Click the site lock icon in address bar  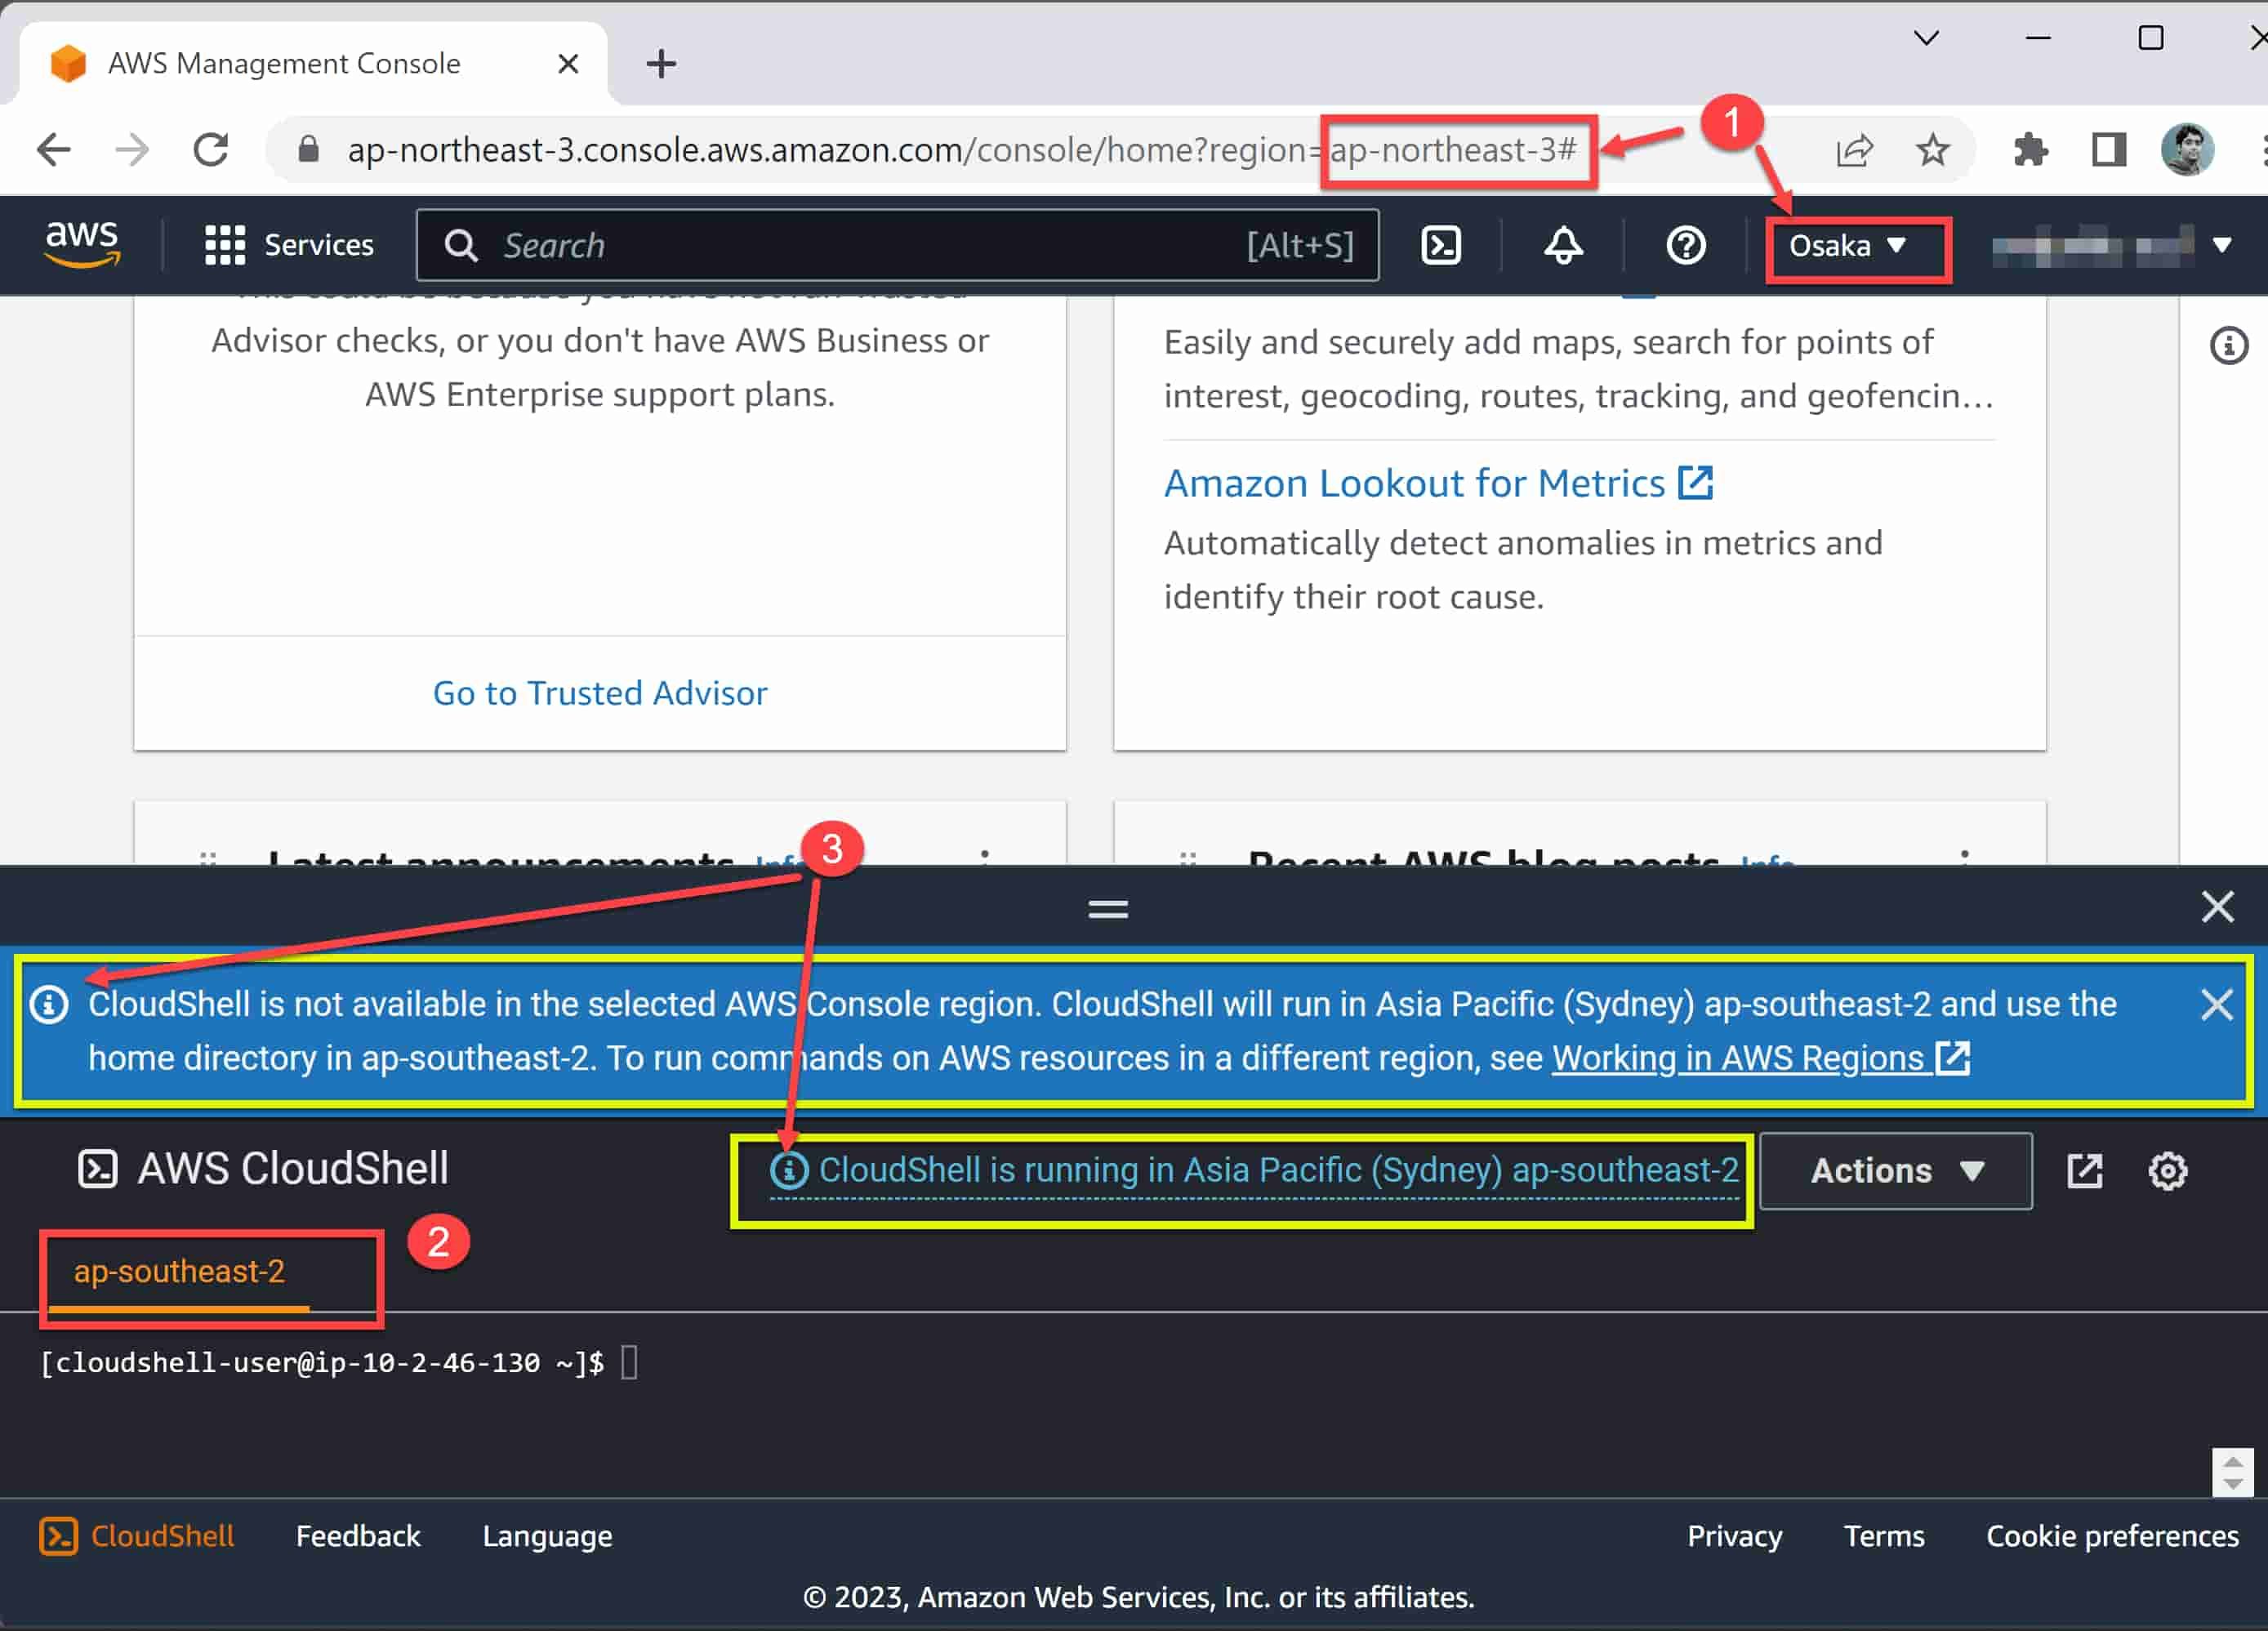pyautogui.click(x=308, y=150)
